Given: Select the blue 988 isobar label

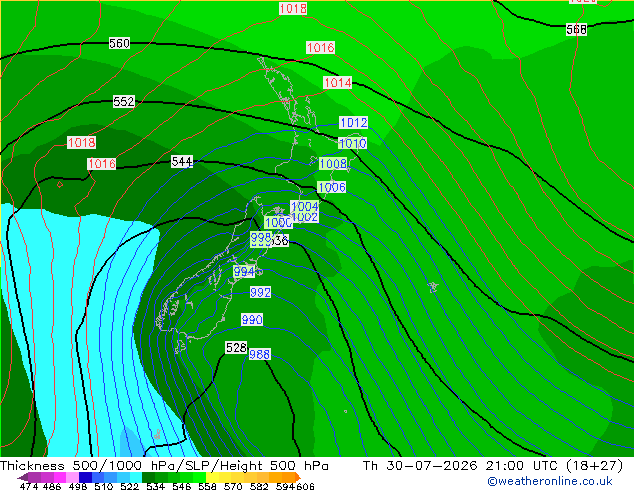Looking at the screenshot, I should [260, 355].
